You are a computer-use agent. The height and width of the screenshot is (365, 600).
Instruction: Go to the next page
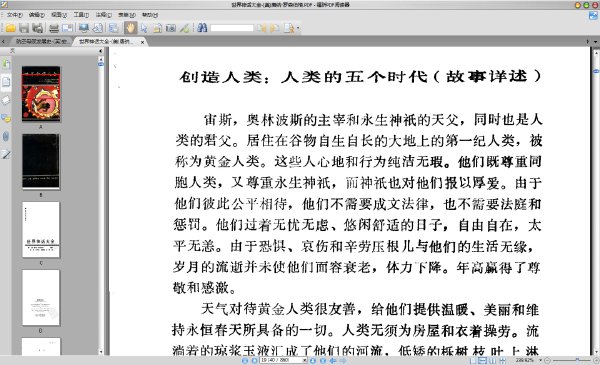tap(313, 360)
